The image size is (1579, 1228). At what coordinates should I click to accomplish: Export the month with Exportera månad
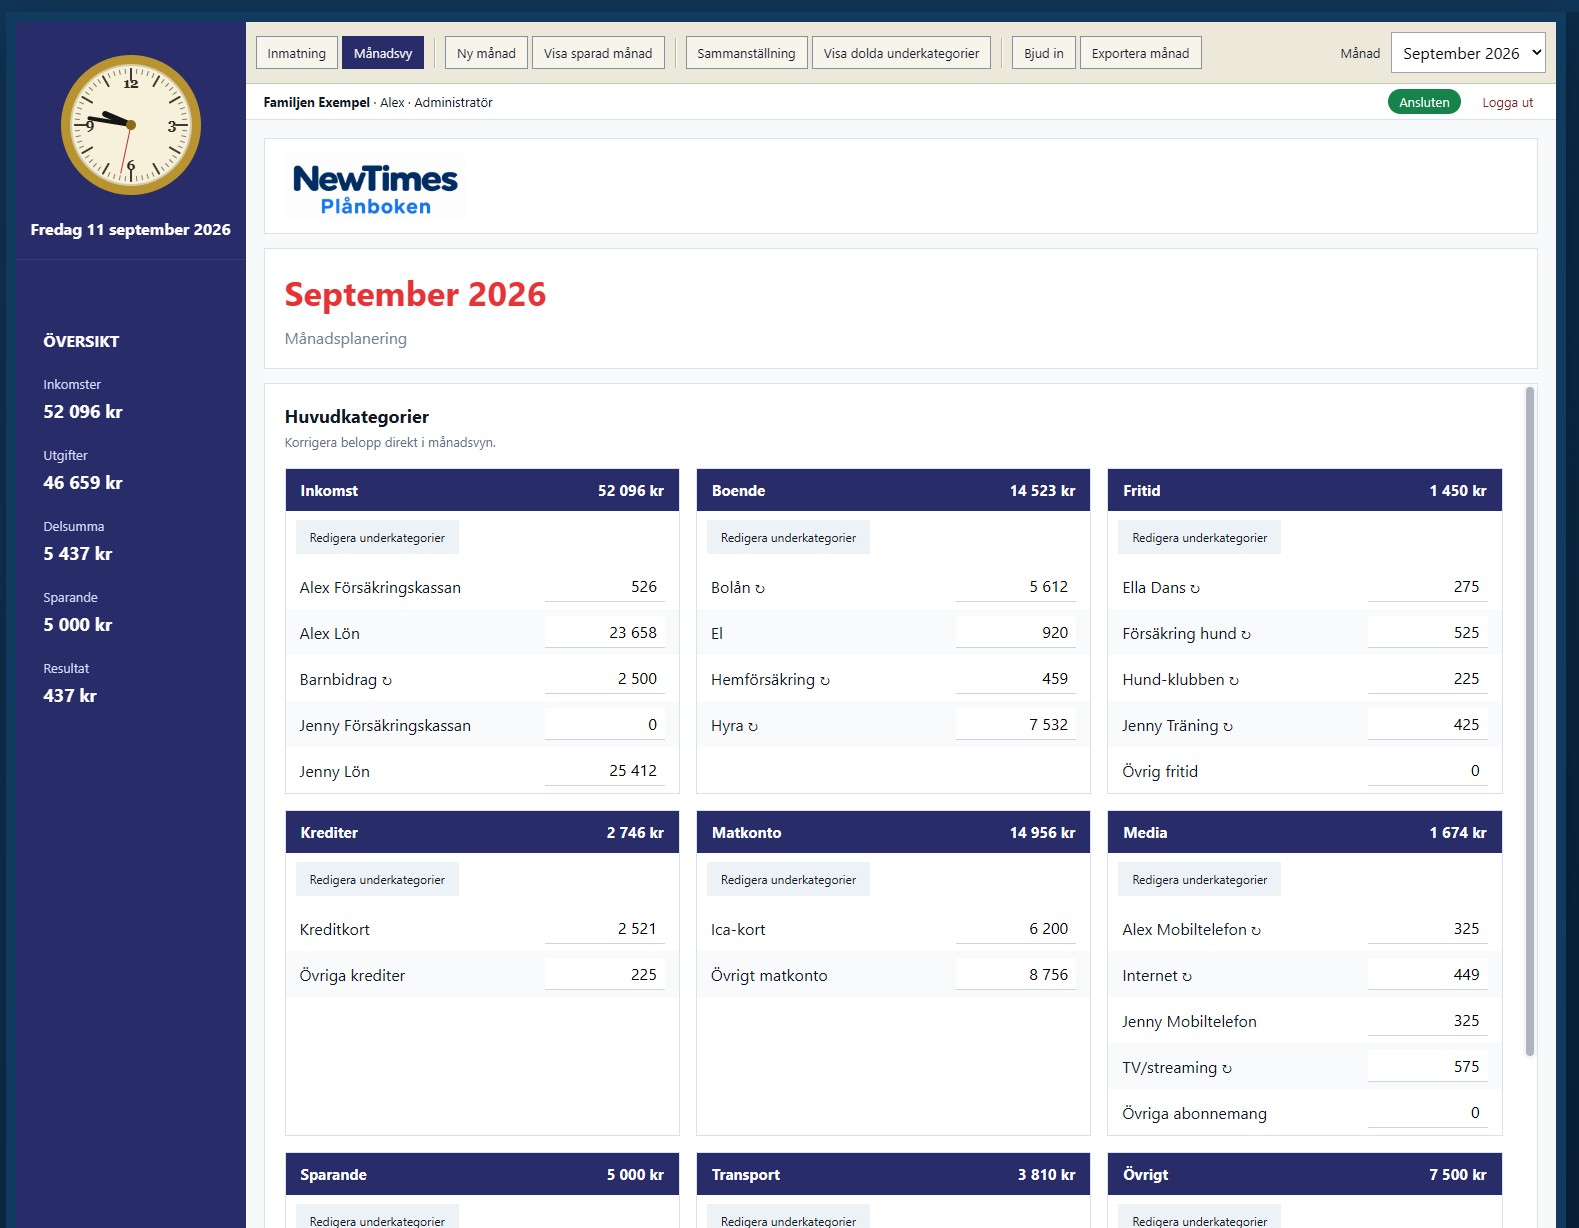1141,53
